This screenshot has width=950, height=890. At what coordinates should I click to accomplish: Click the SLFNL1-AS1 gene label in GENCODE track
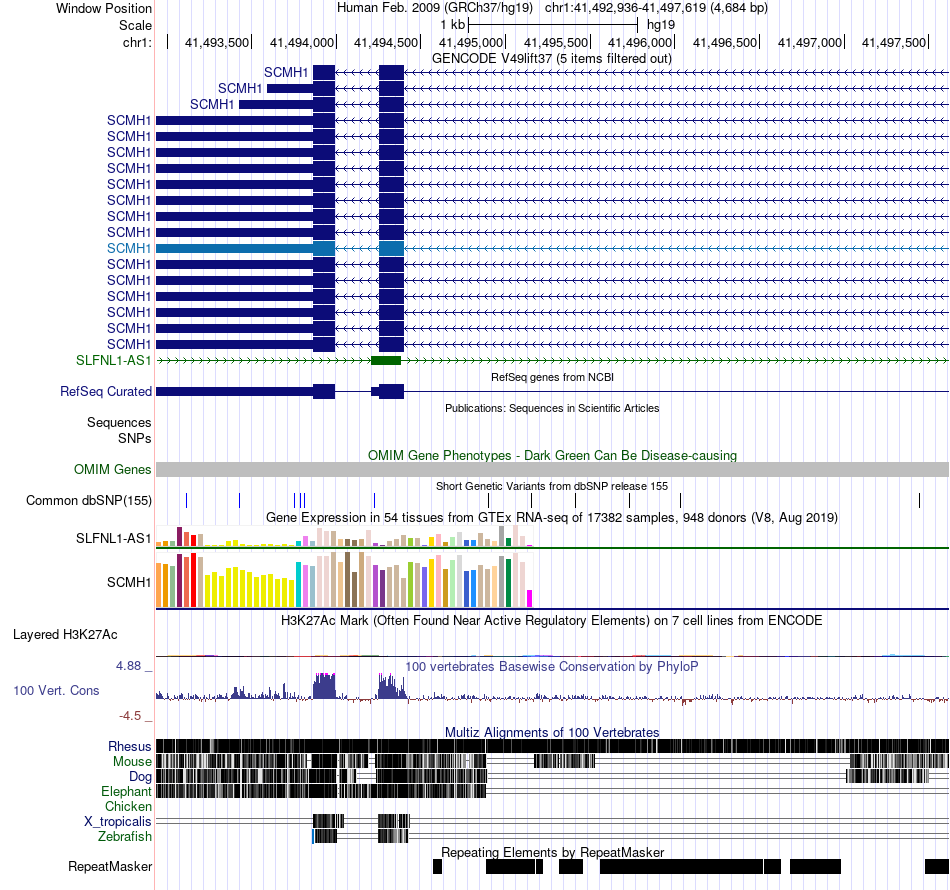(x=113, y=360)
